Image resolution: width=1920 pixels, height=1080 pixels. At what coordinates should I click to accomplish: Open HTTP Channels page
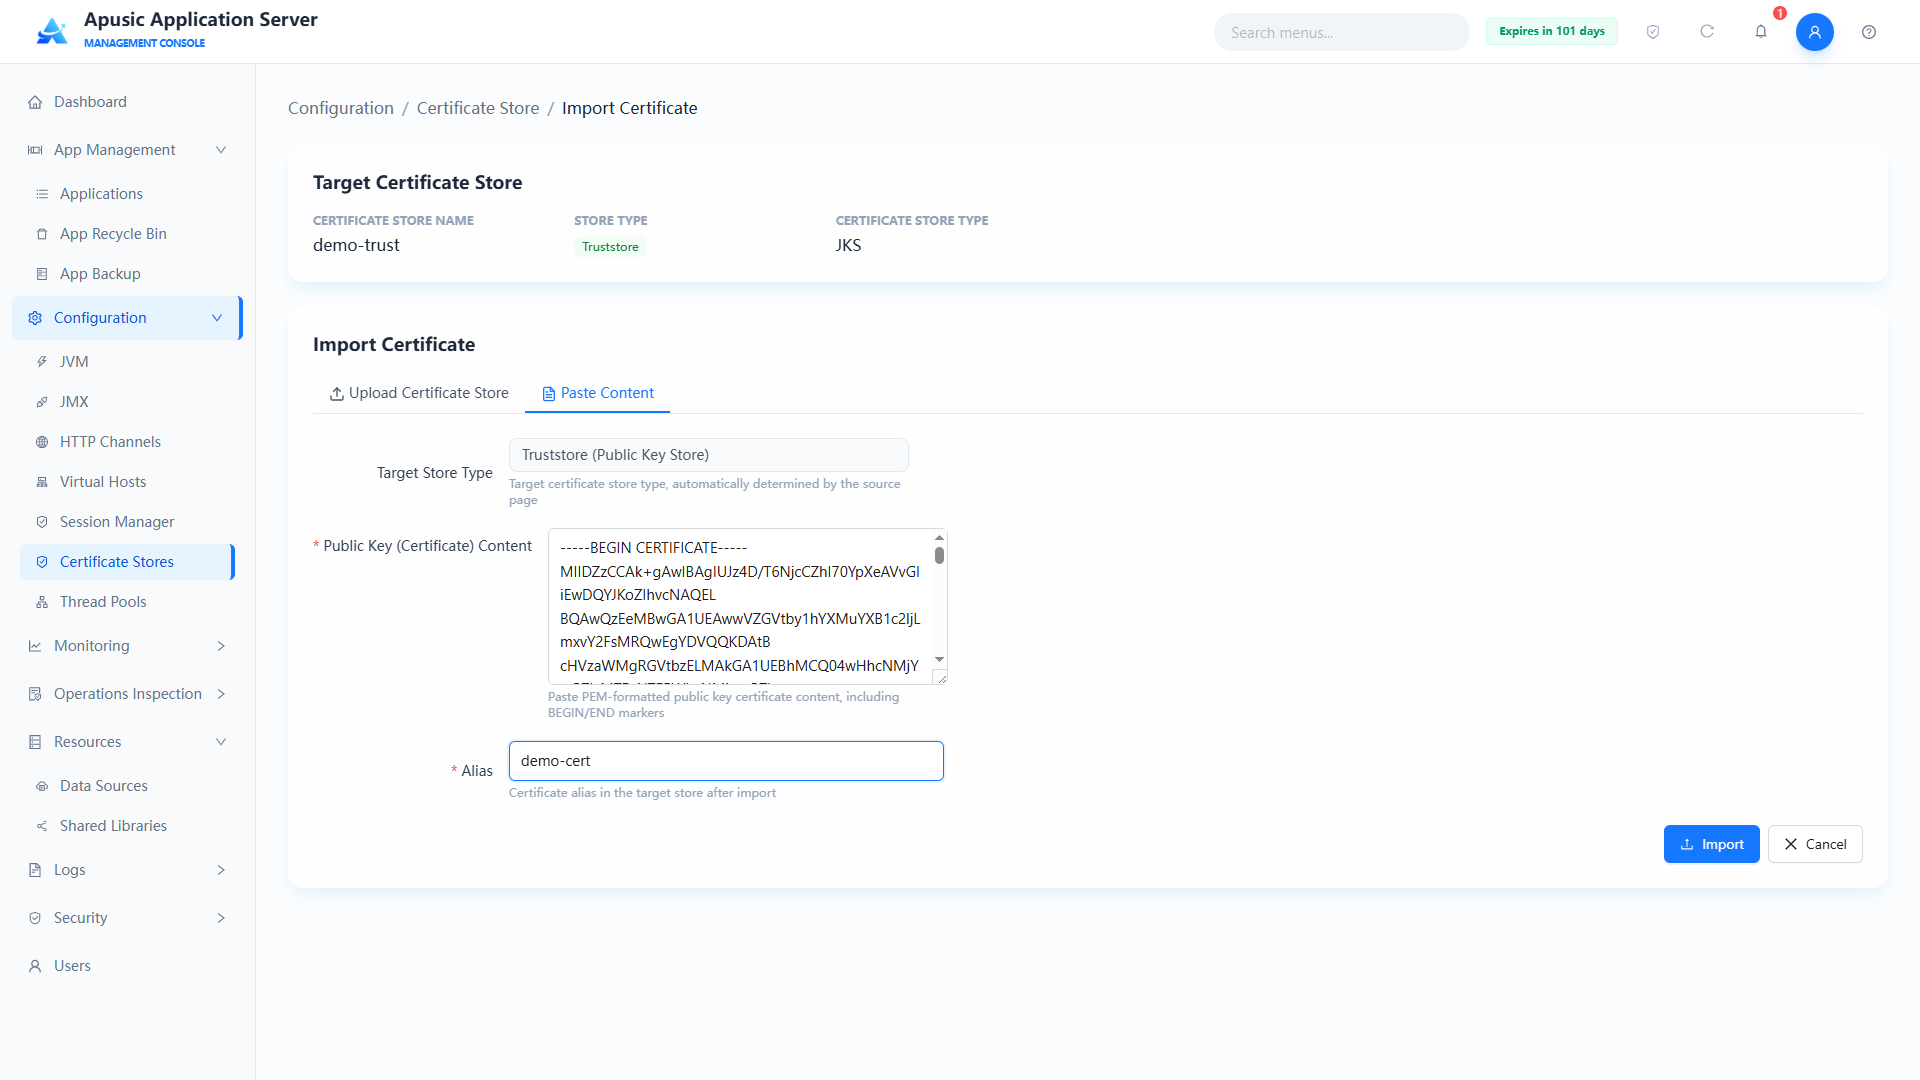pos(128,442)
